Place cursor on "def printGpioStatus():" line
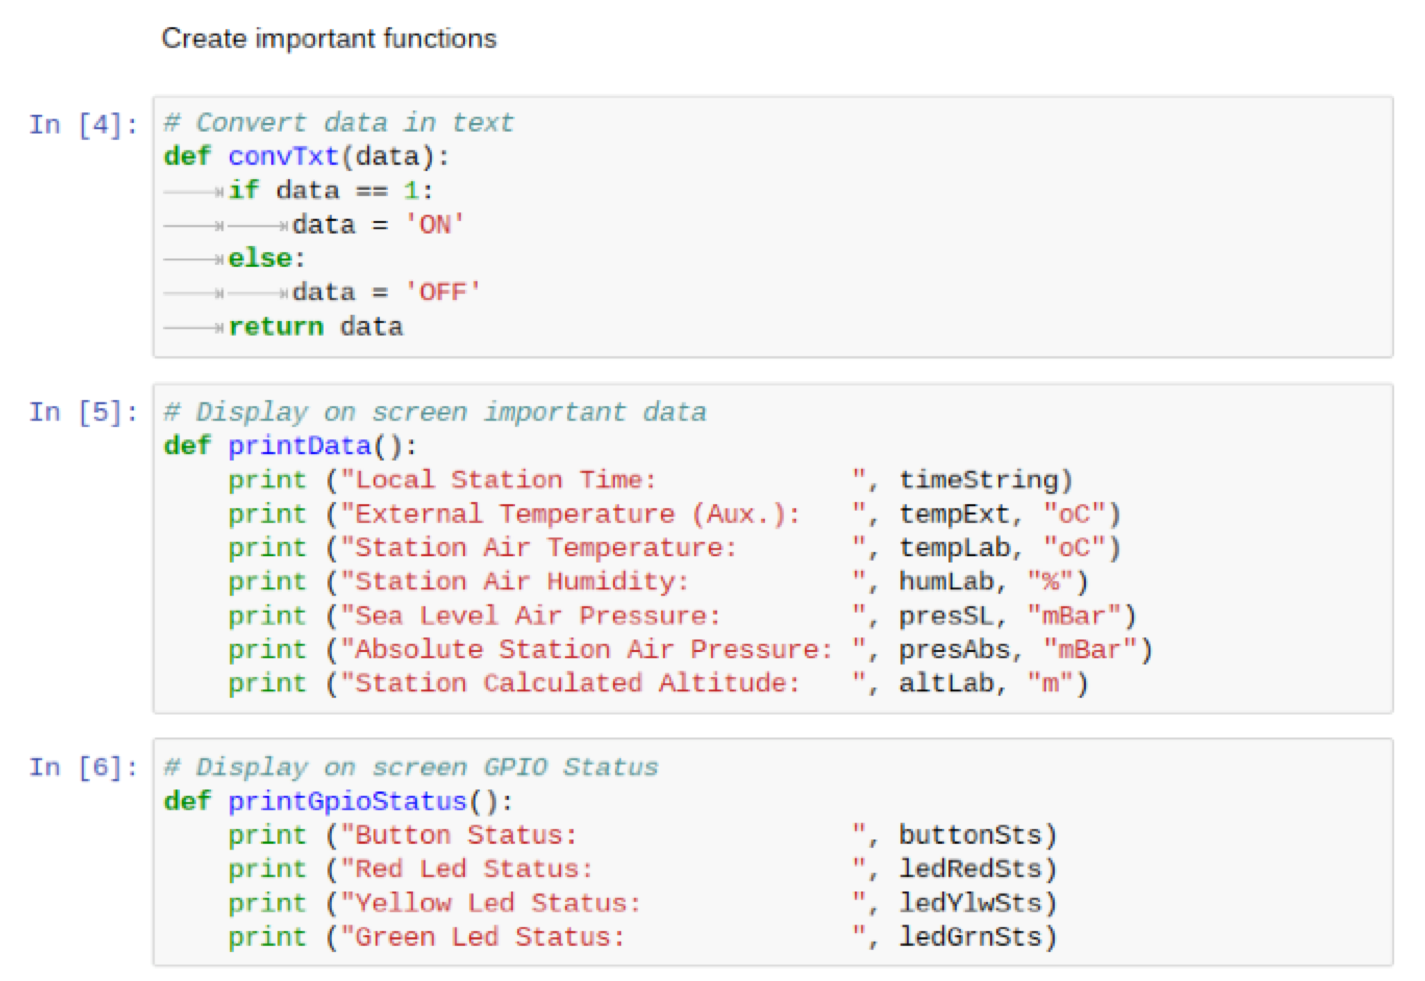The height and width of the screenshot is (981, 1425). click(338, 802)
